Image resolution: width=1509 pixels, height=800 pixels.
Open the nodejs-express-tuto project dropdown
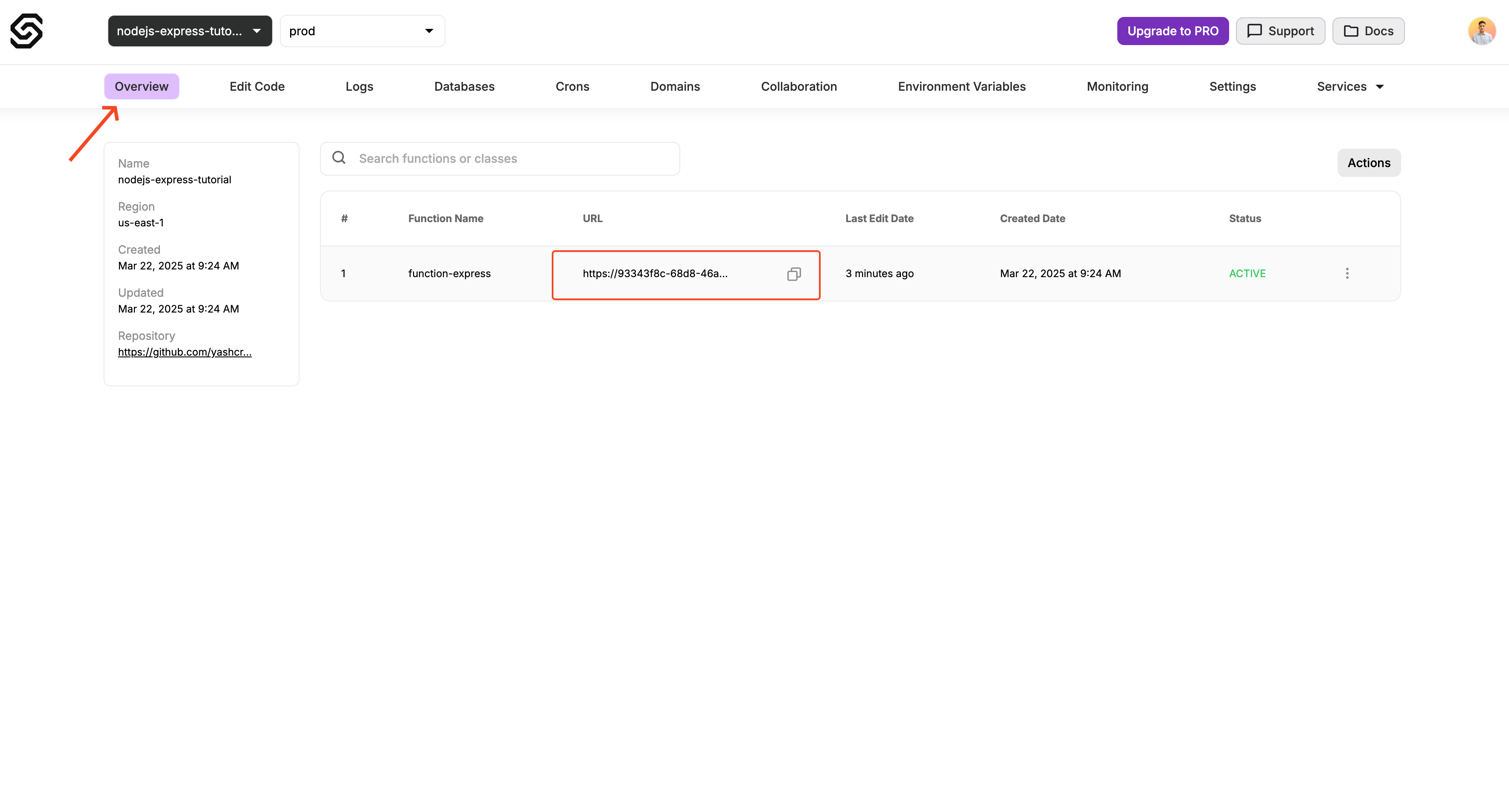click(189, 31)
